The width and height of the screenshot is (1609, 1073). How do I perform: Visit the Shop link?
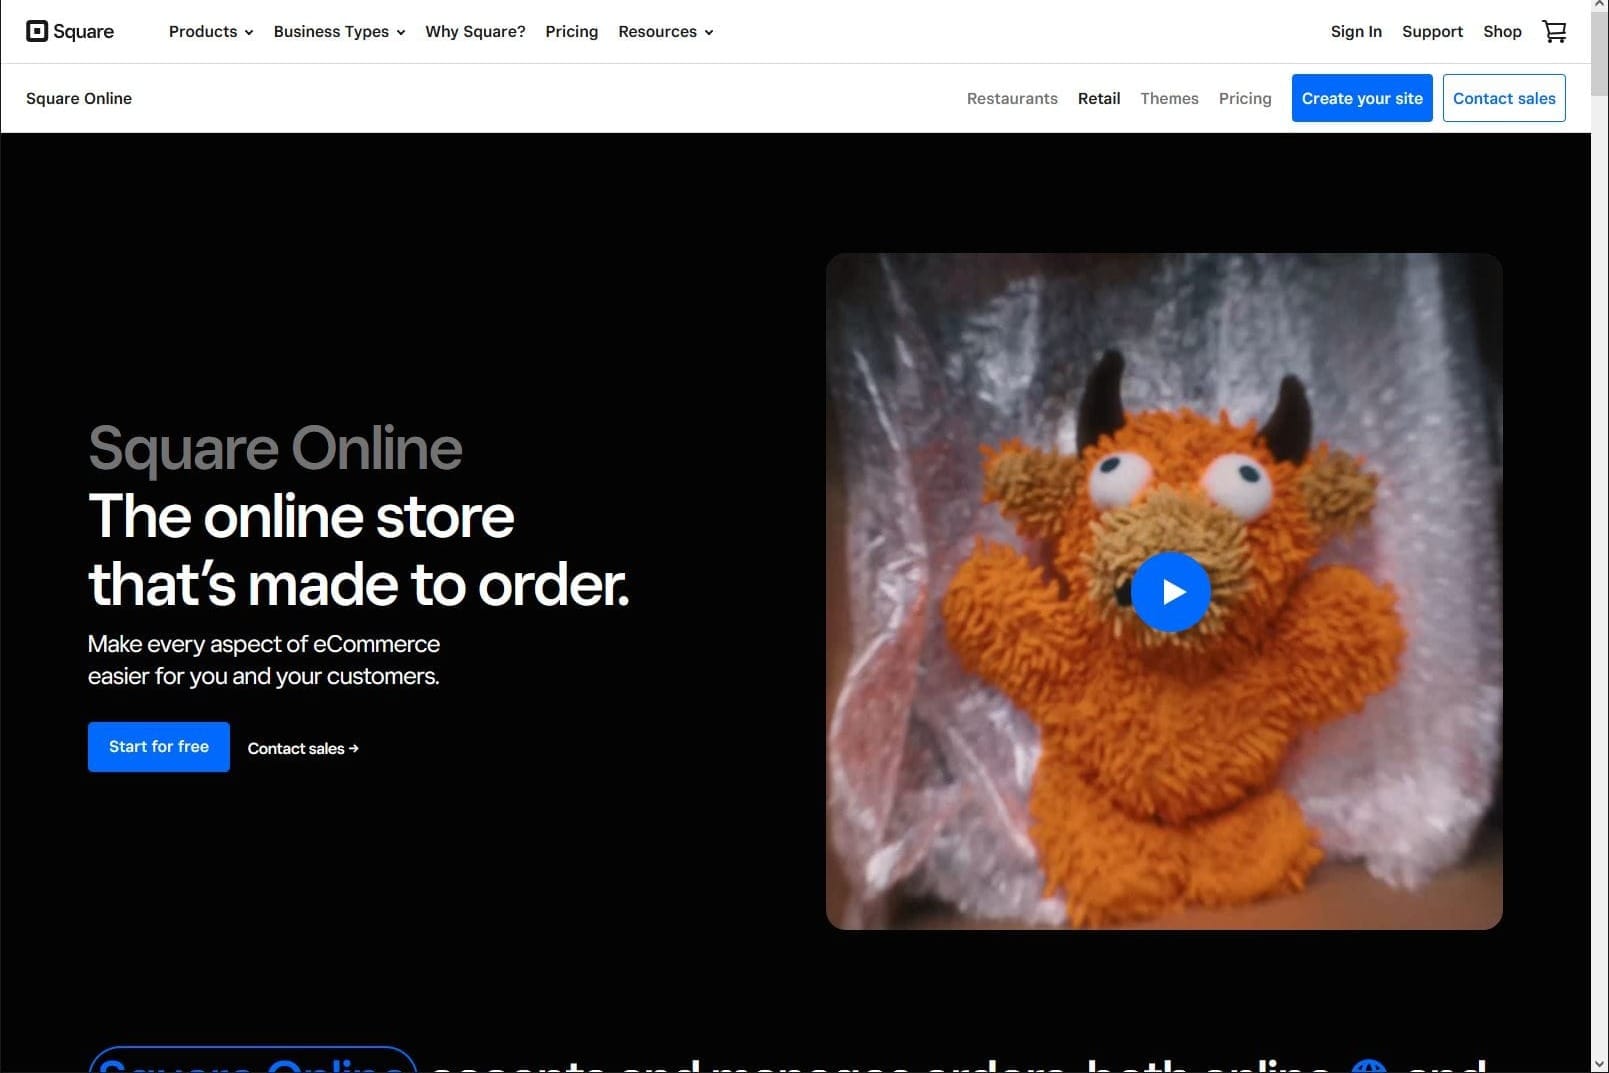click(x=1502, y=32)
